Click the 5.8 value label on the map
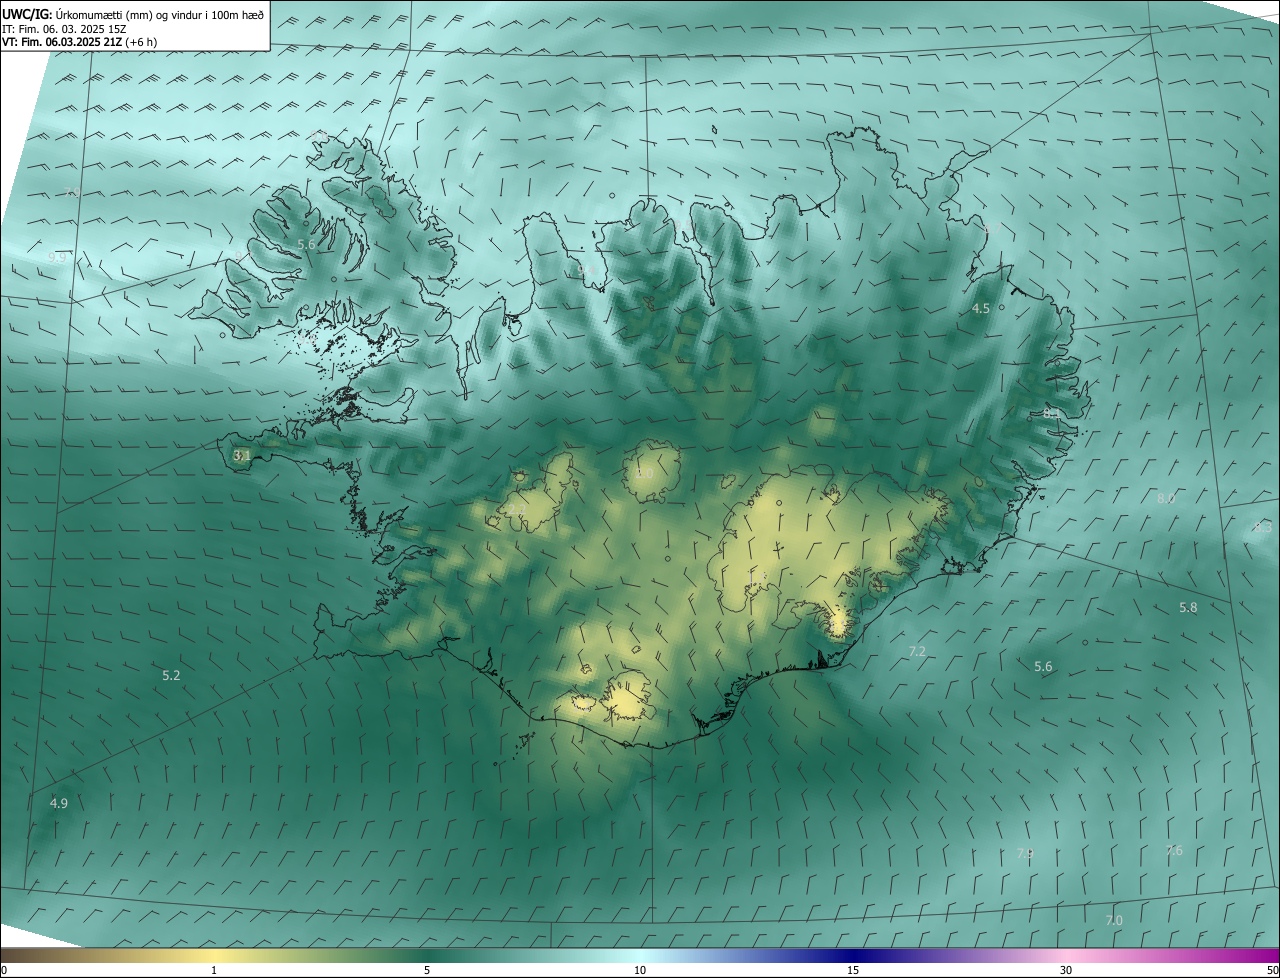Viewport: 1280px width, 978px height. tap(1188, 608)
